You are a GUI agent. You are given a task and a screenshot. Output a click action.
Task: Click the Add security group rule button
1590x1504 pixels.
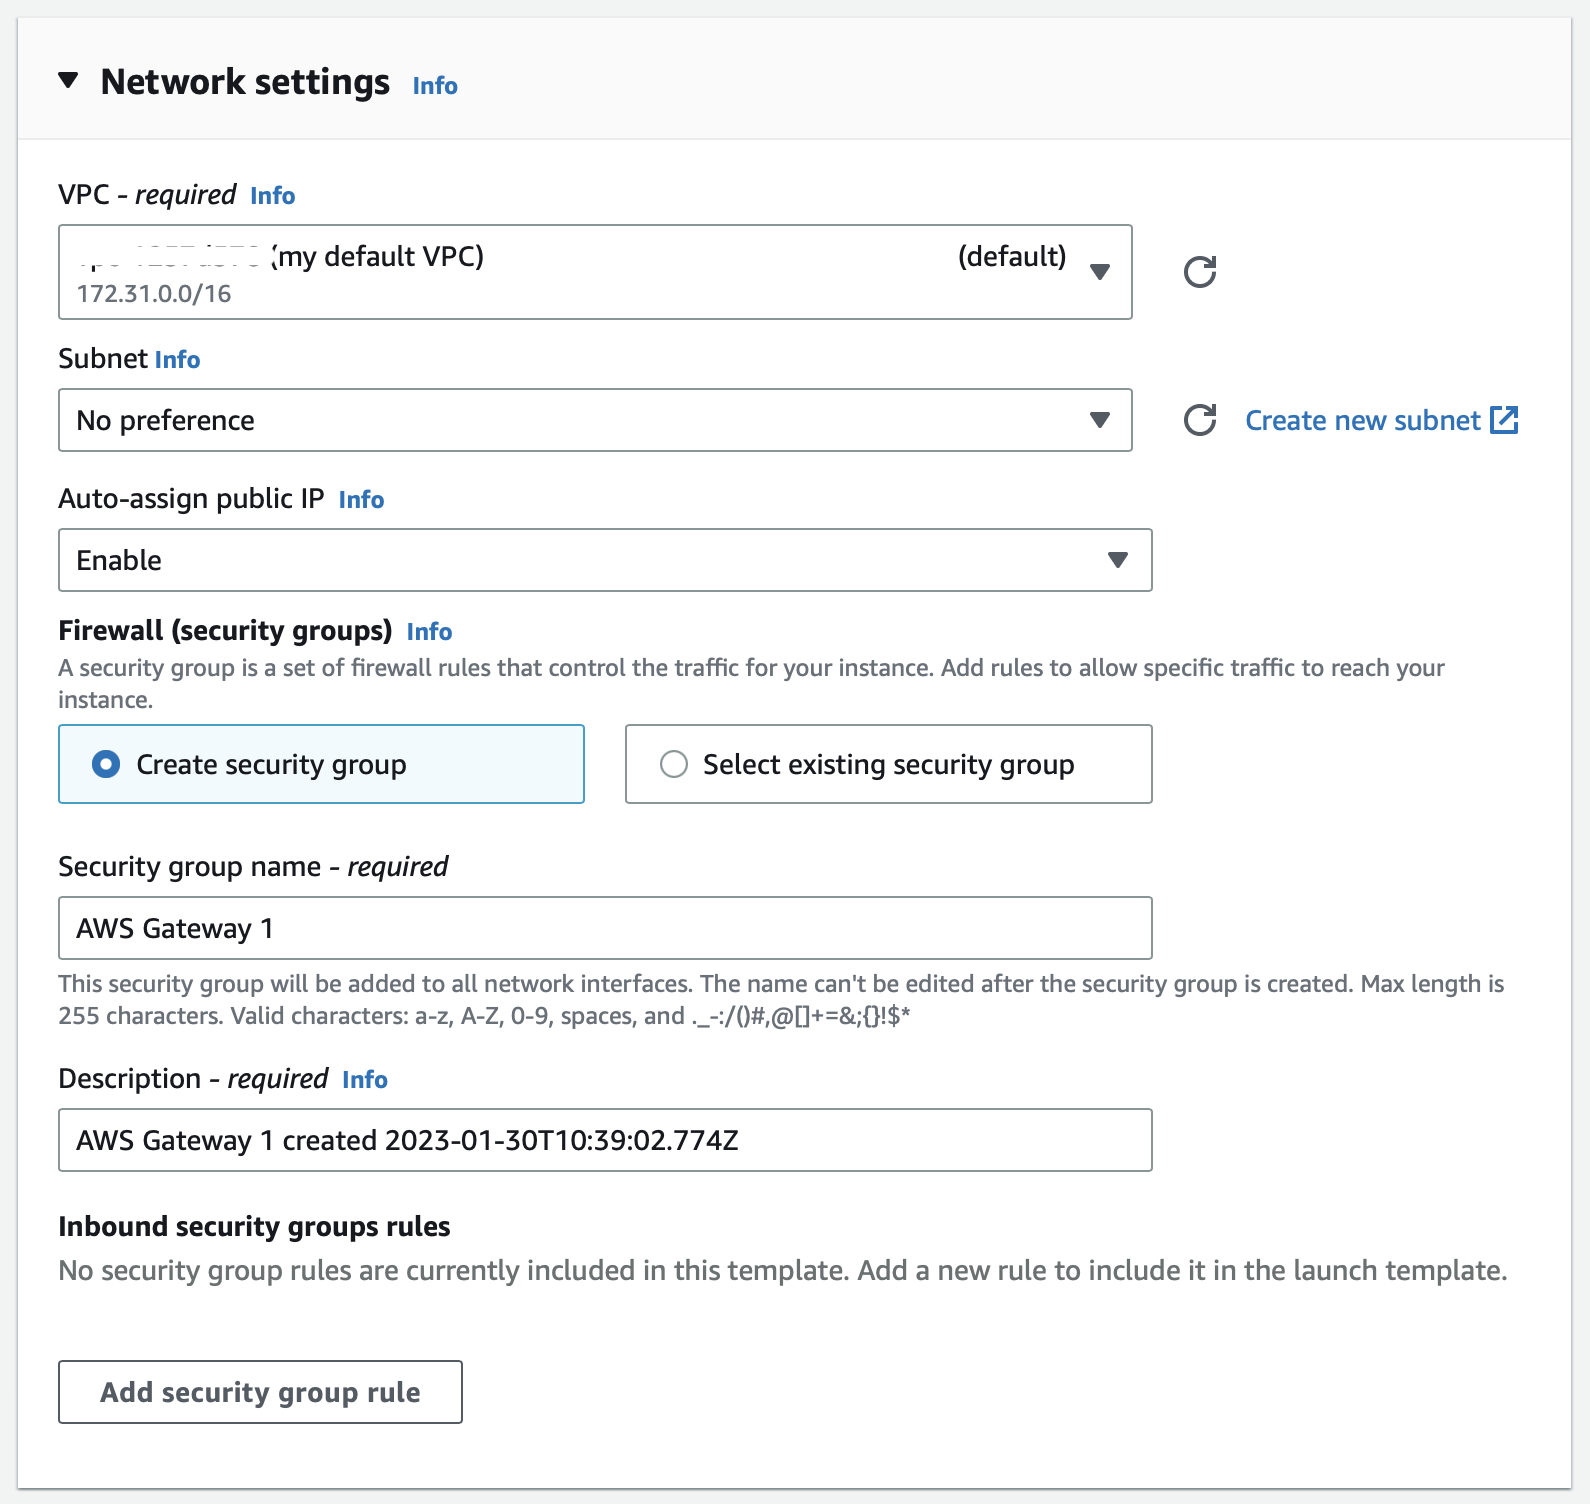click(259, 1392)
